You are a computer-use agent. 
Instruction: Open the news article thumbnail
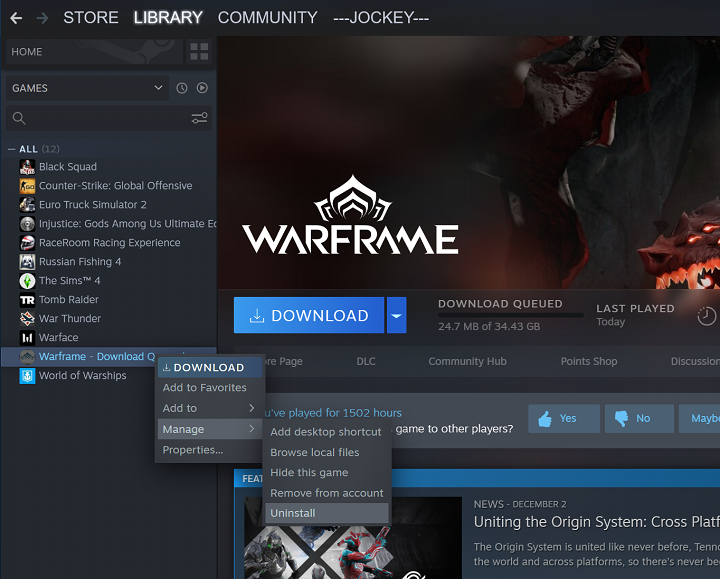click(353, 538)
